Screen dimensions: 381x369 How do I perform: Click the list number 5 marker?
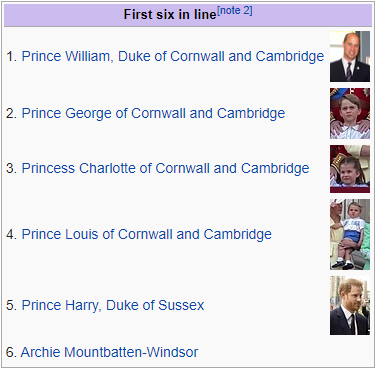pos(11,305)
